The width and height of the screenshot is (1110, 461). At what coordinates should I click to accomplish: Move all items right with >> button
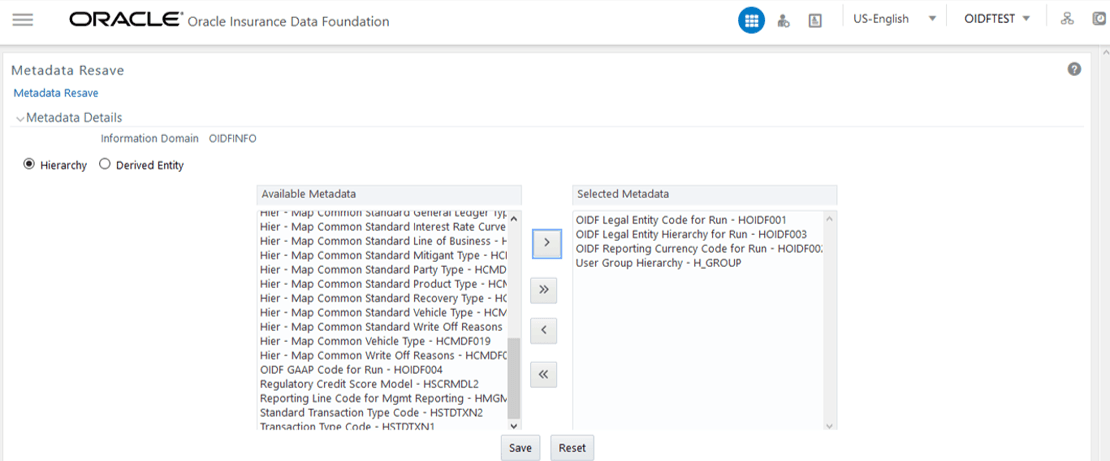[x=544, y=290]
